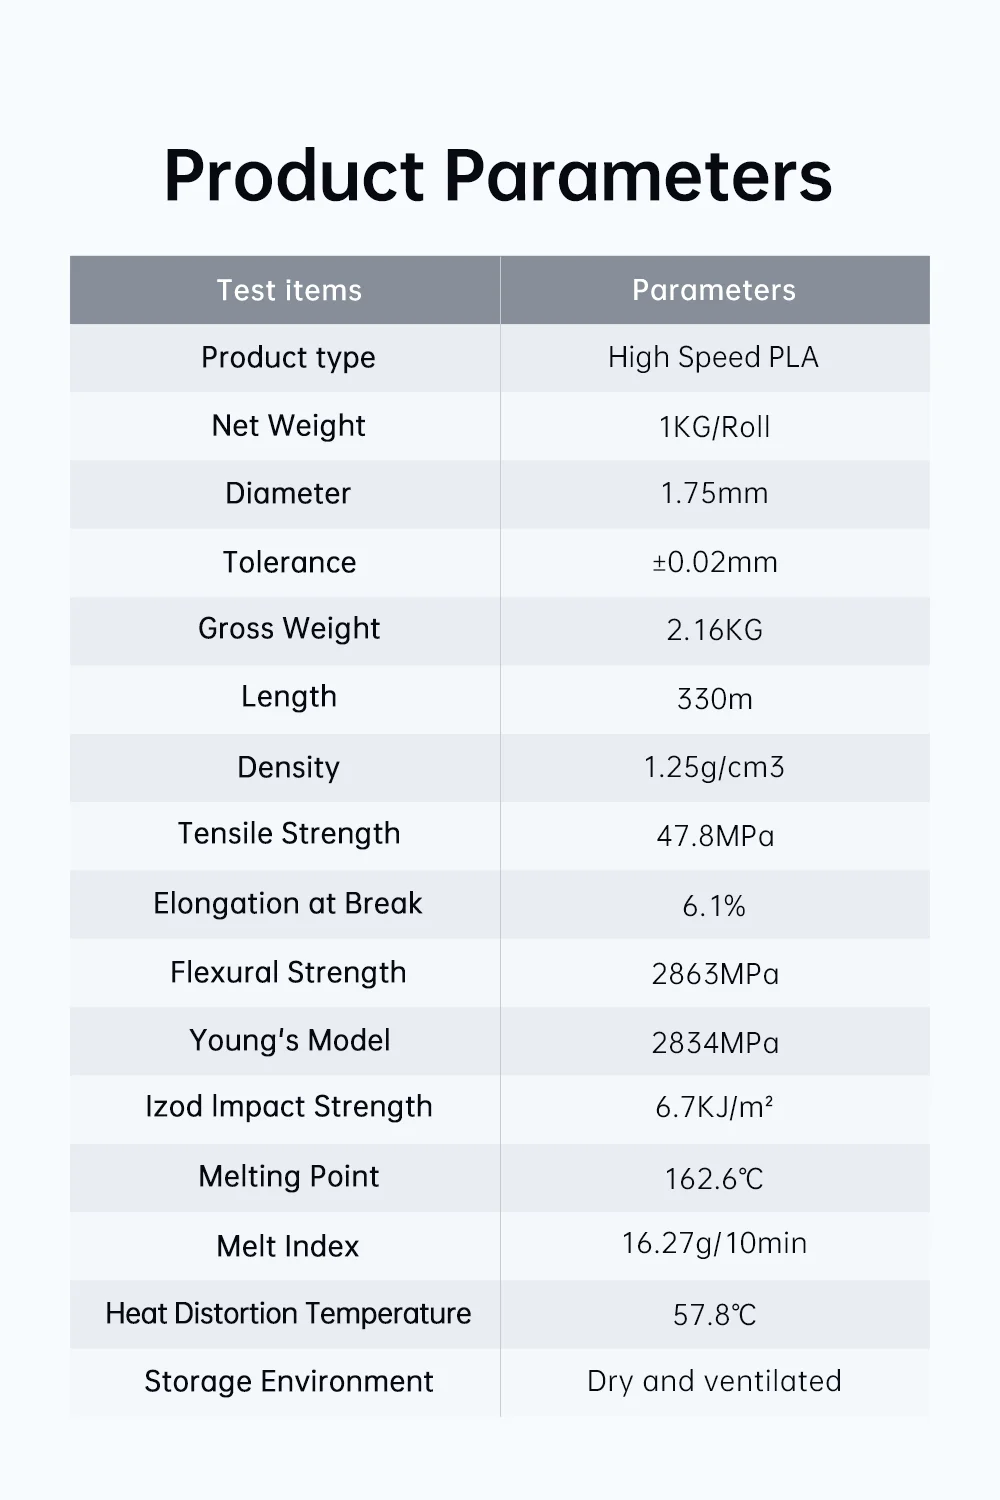Image resolution: width=1000 pixels, height=1500 pixels.
Task: Click the Flexural Strength 2863MPa value
Action: click(714, 974)
